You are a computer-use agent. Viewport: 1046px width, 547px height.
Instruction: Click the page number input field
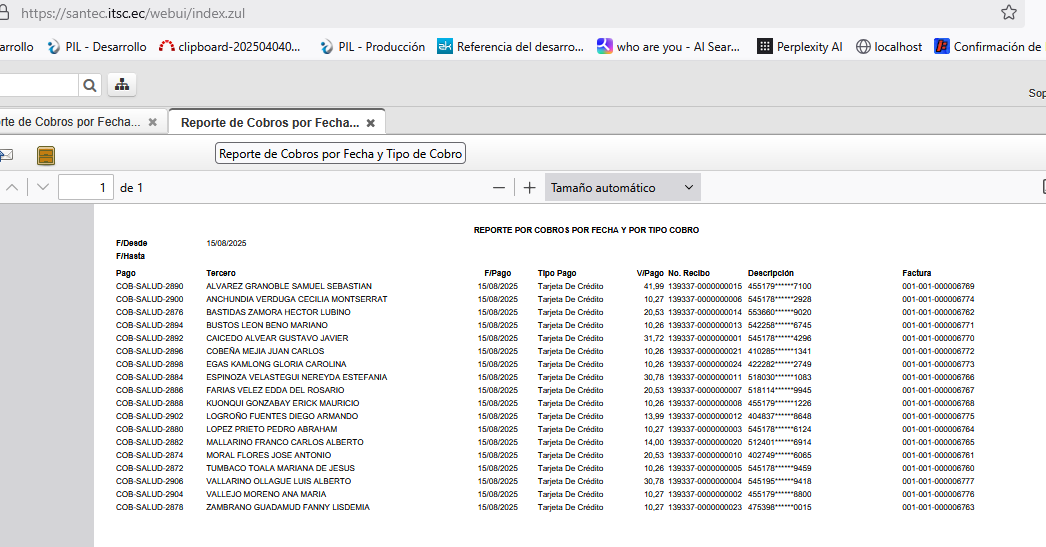coord(86,188)
